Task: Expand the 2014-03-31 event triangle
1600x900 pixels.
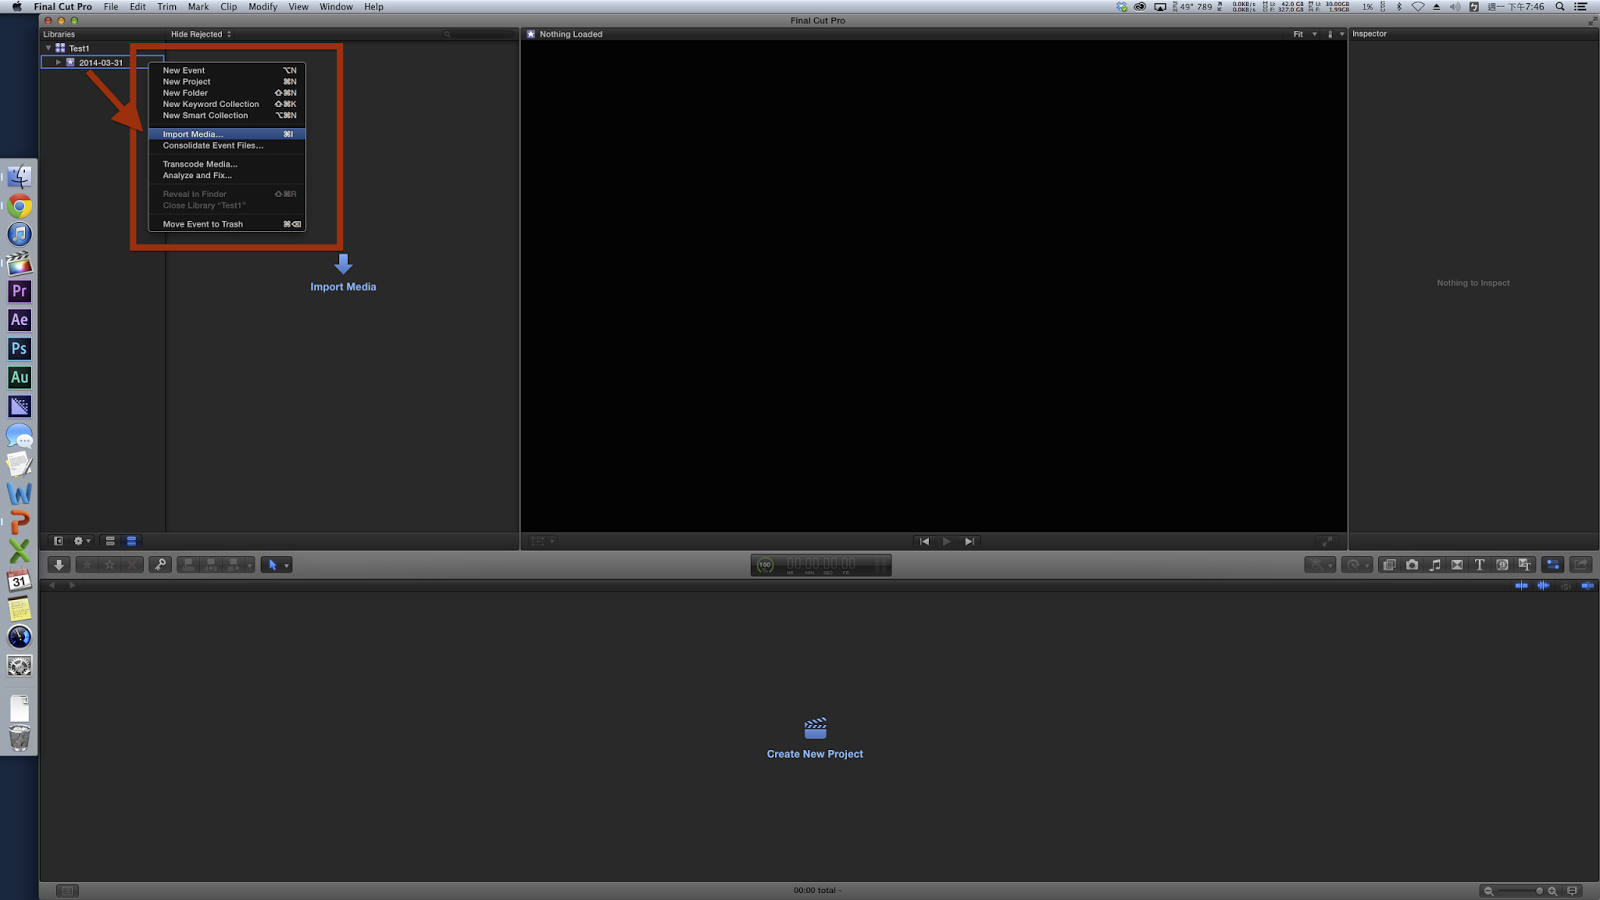Action: point(58,62)
